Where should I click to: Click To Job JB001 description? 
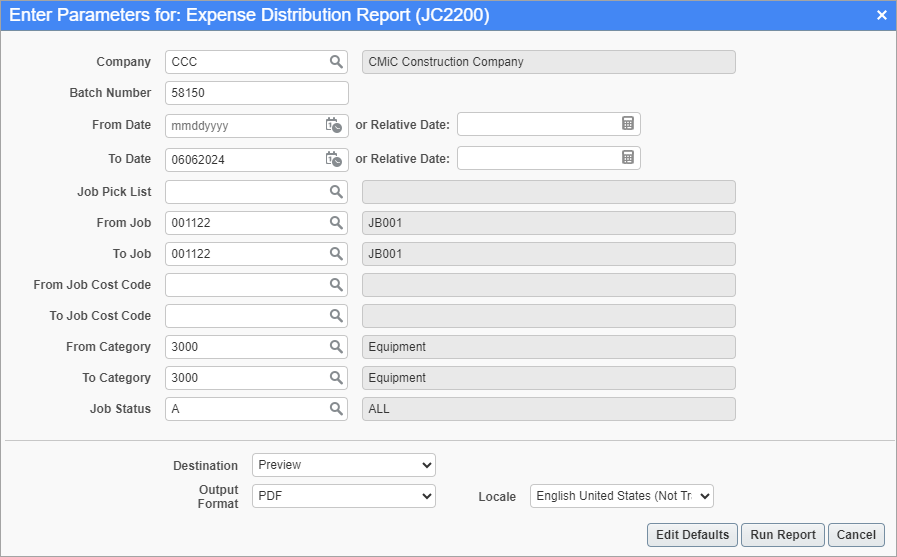[x=549, y=254]
